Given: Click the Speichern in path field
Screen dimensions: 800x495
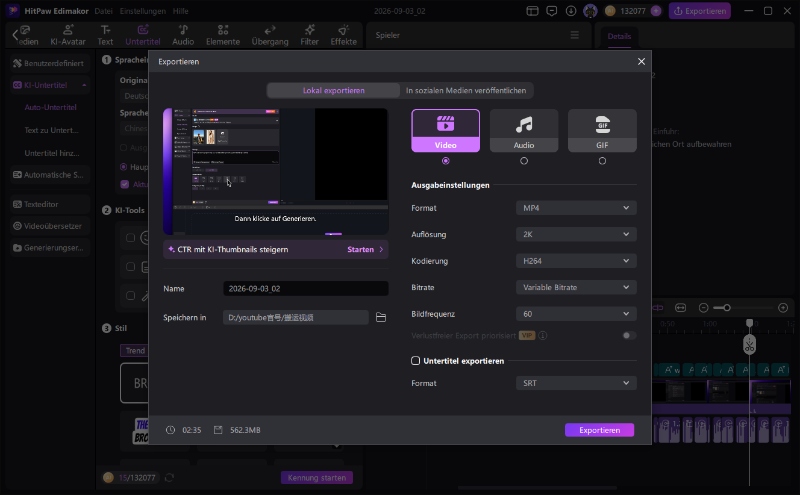Looking at the screenshot, I should 295,317.
